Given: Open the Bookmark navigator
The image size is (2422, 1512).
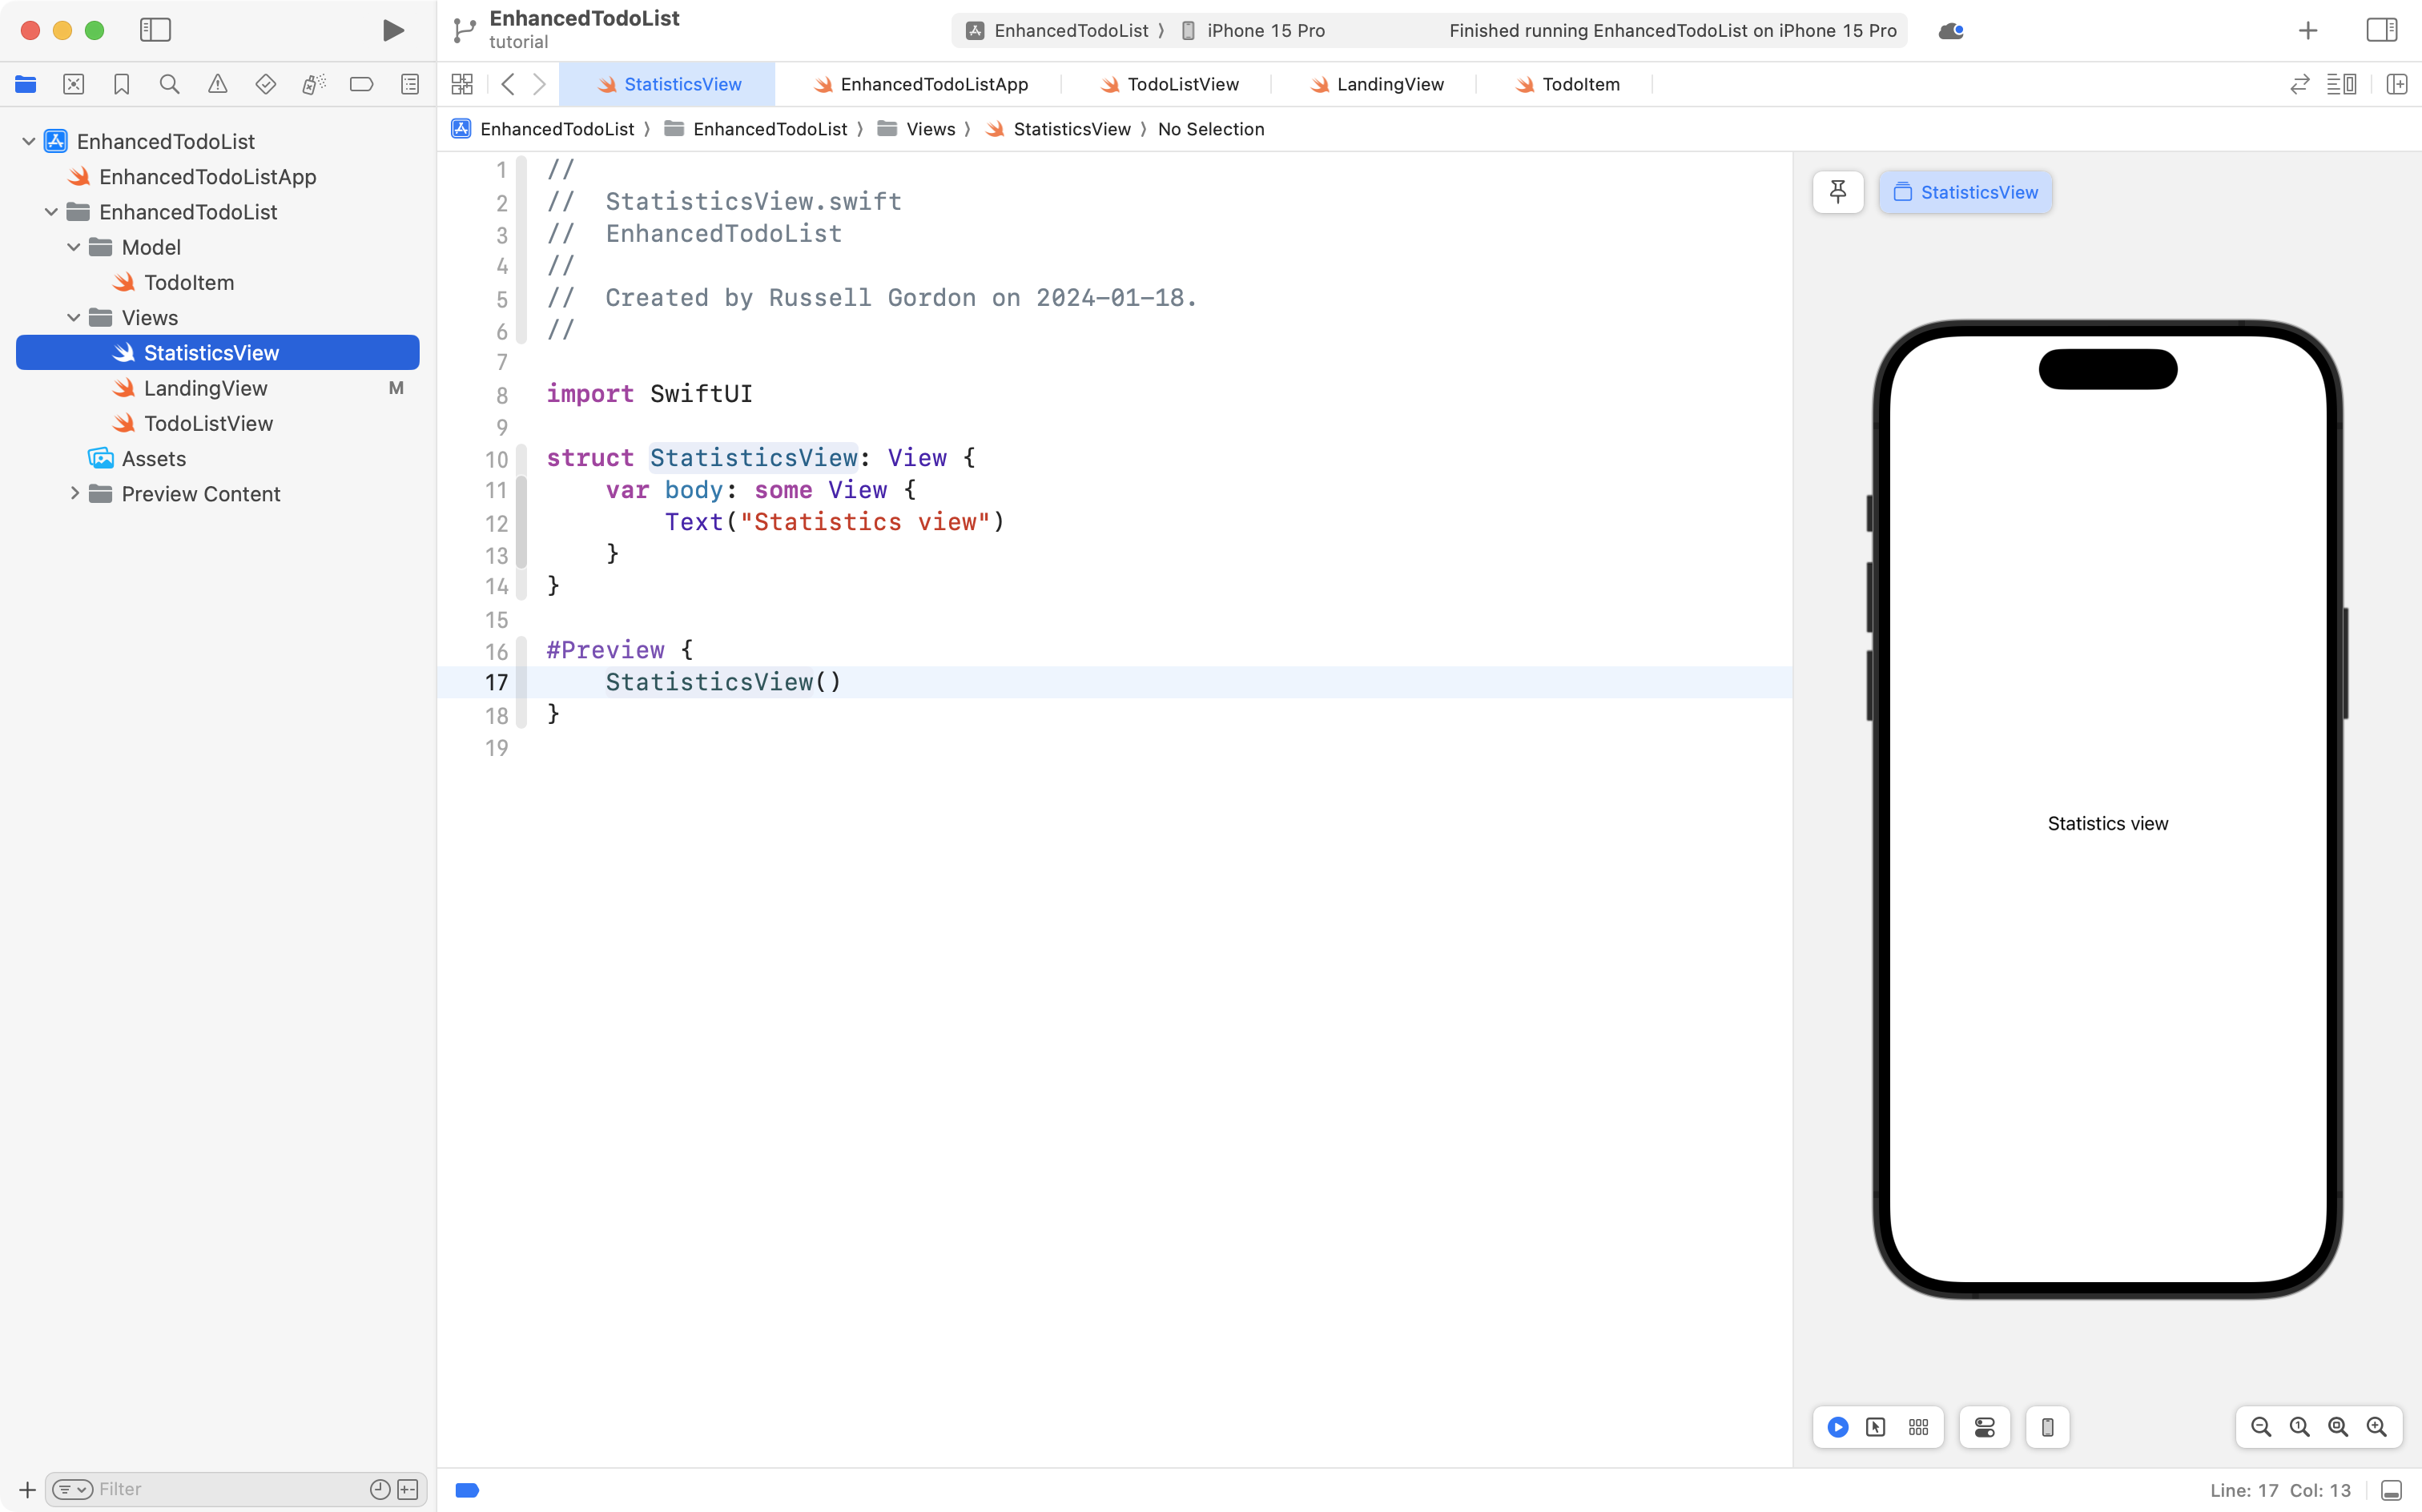Looking at the screenshot, I should (121, 84).
